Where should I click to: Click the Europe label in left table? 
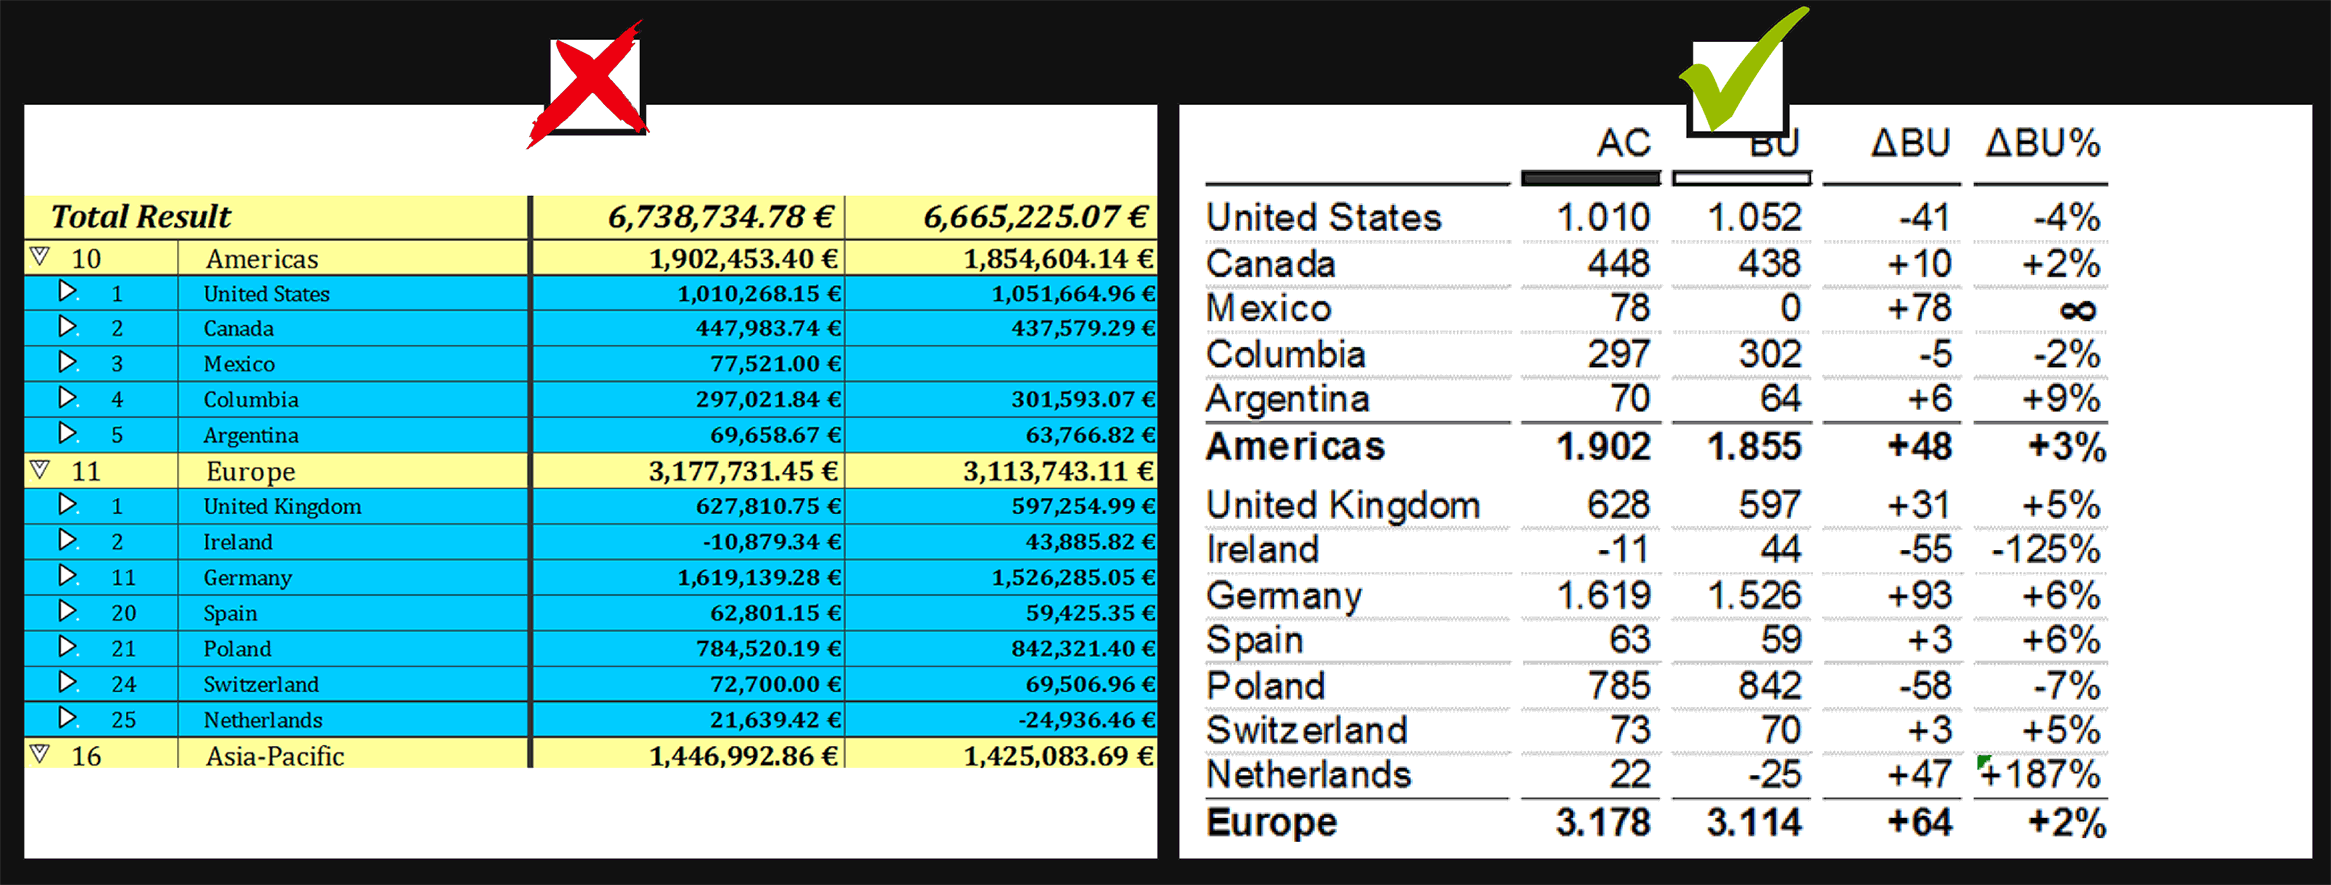pyautogui.click(x=251, y=472)
